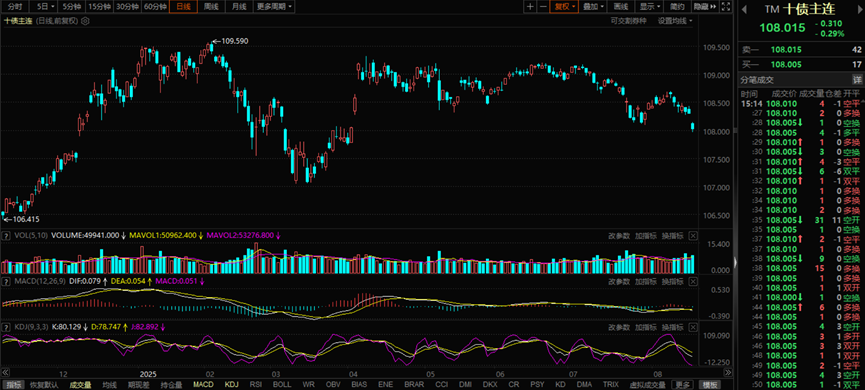Click the 隐藏 hide button with double arrows

point(706,7)
